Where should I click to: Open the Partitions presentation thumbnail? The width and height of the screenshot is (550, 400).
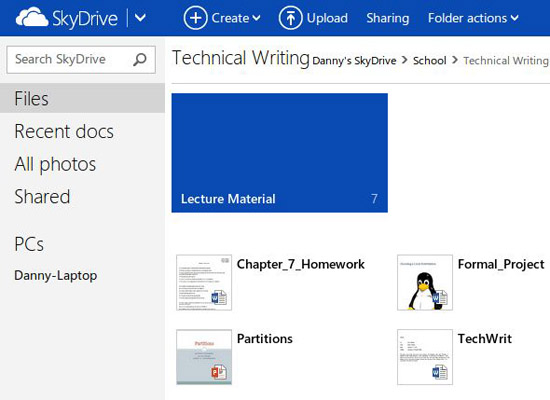[x=204, y=357]
